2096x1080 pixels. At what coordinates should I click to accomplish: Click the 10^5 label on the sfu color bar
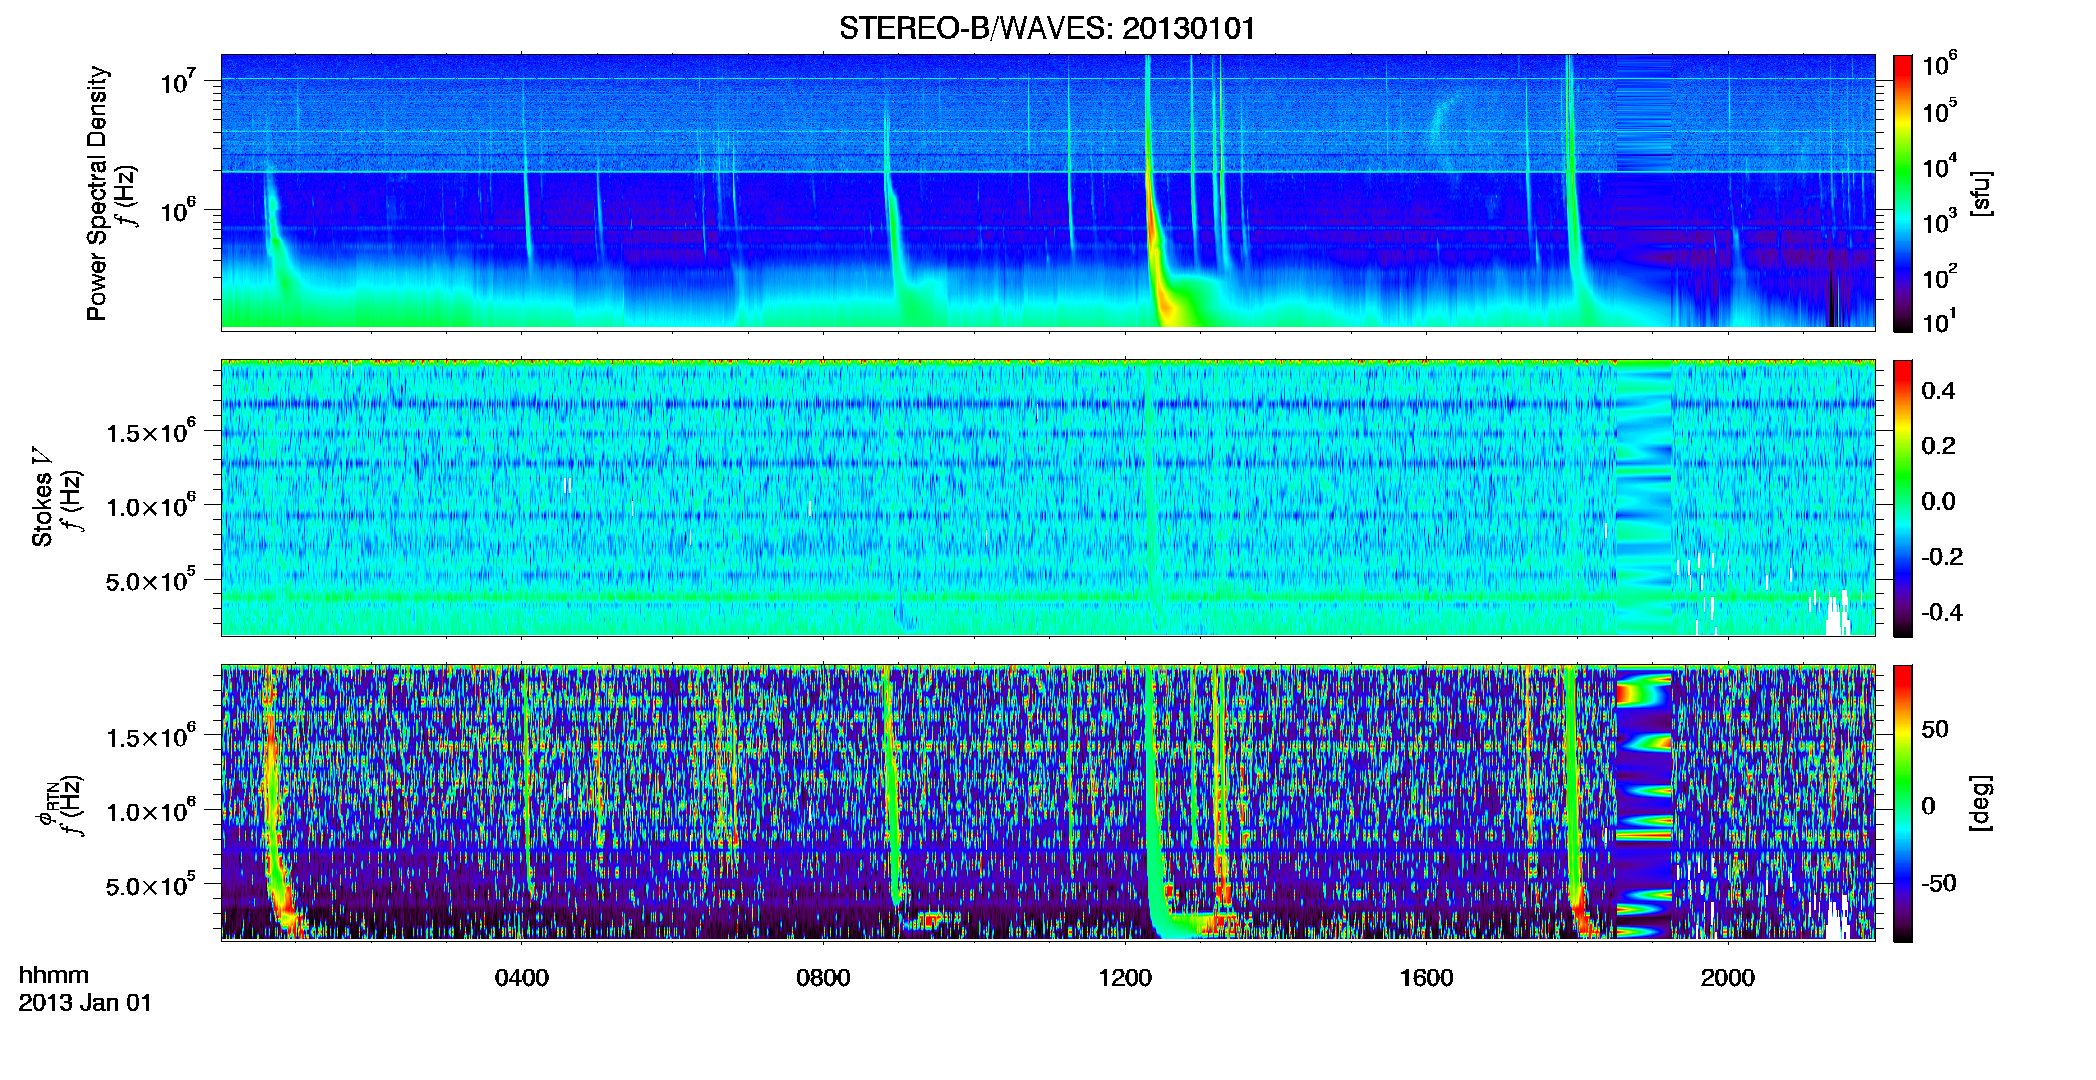pos(1939,110)
